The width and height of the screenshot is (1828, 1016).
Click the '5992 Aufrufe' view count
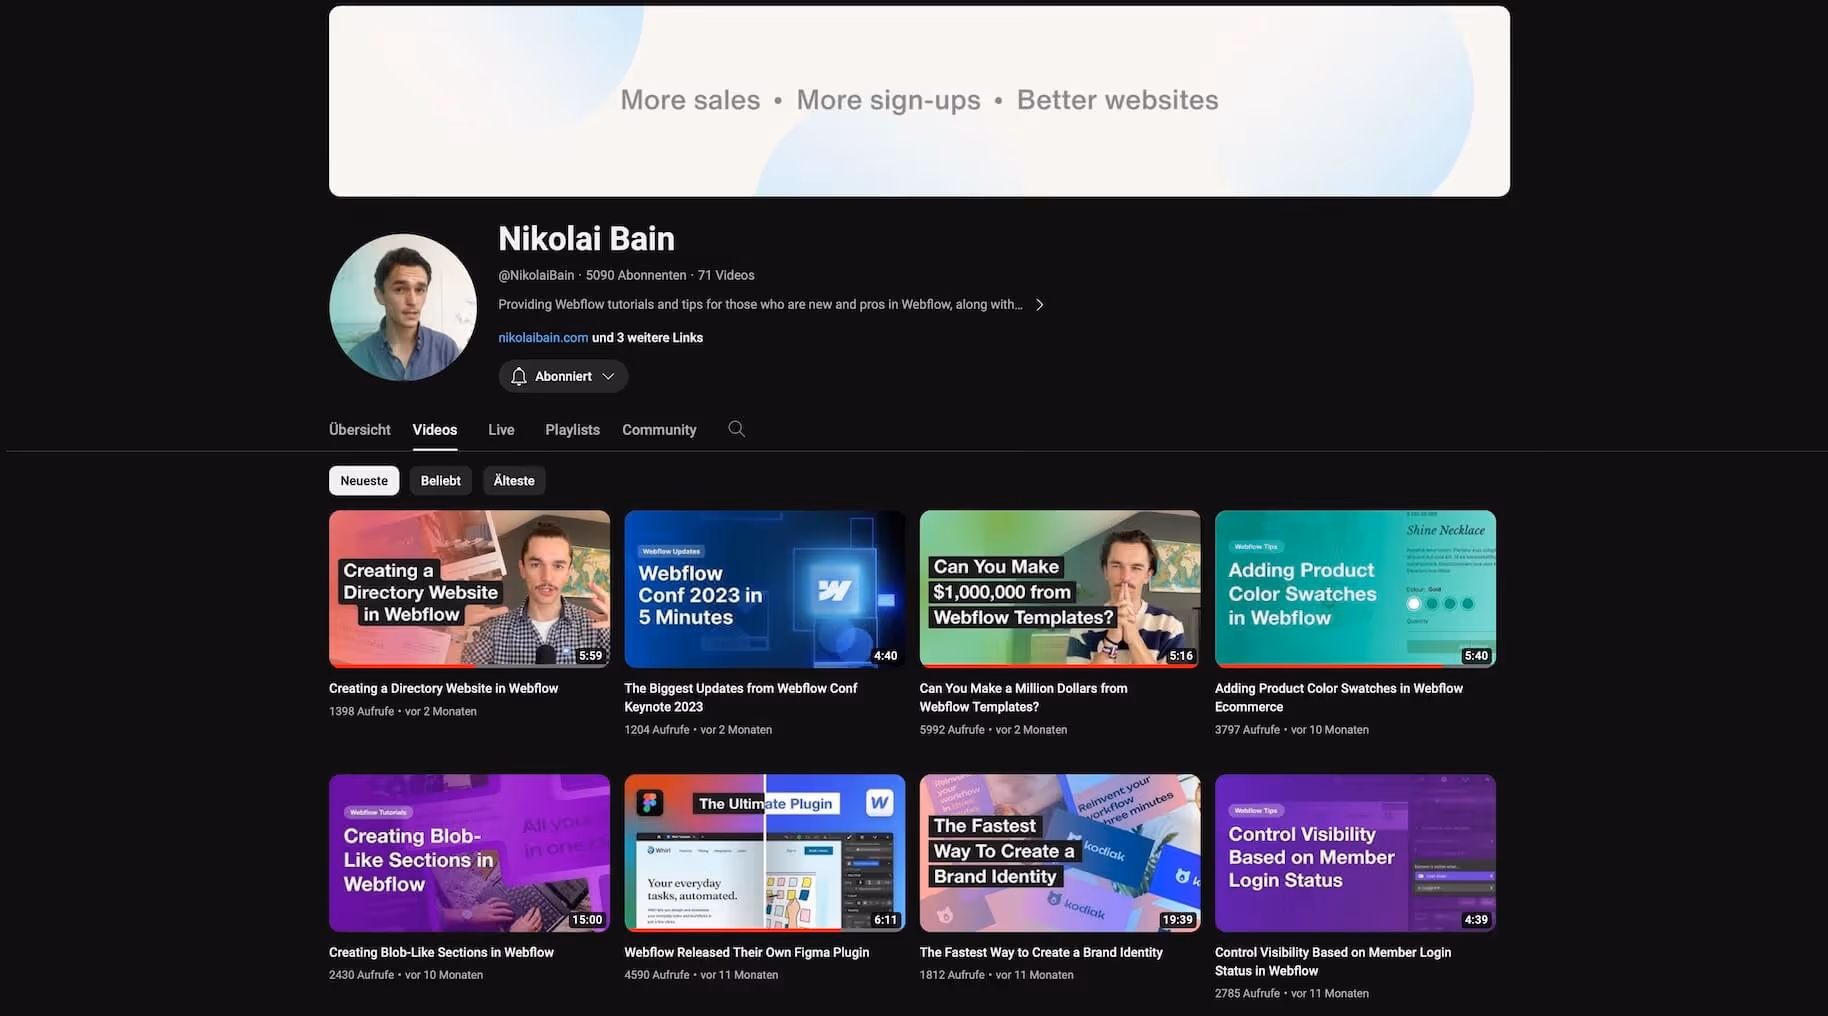pyautogui.click(x=952, y=730)
